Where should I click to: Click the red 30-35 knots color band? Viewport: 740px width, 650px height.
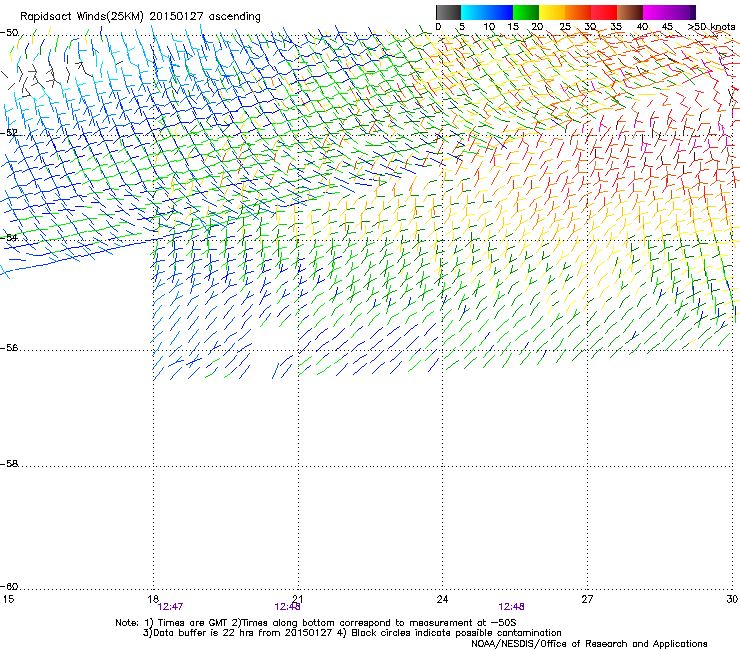pyautogui.click(x=604, y=12)
